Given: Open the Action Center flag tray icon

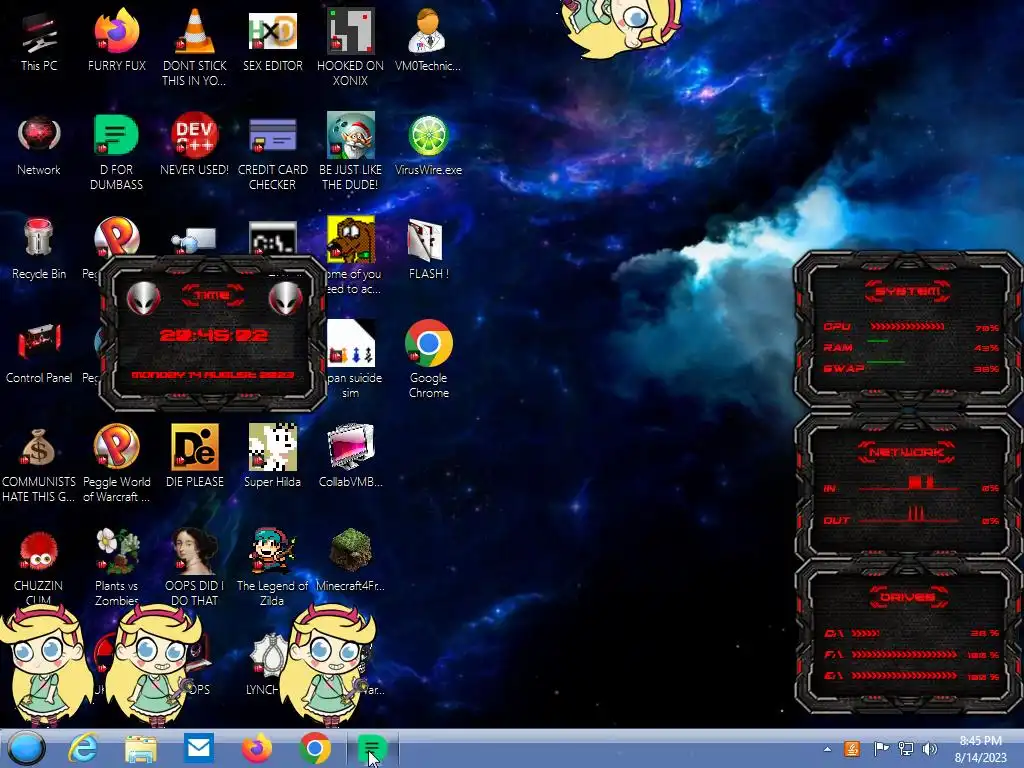Looking at the screenshot, I should [881, 749].
